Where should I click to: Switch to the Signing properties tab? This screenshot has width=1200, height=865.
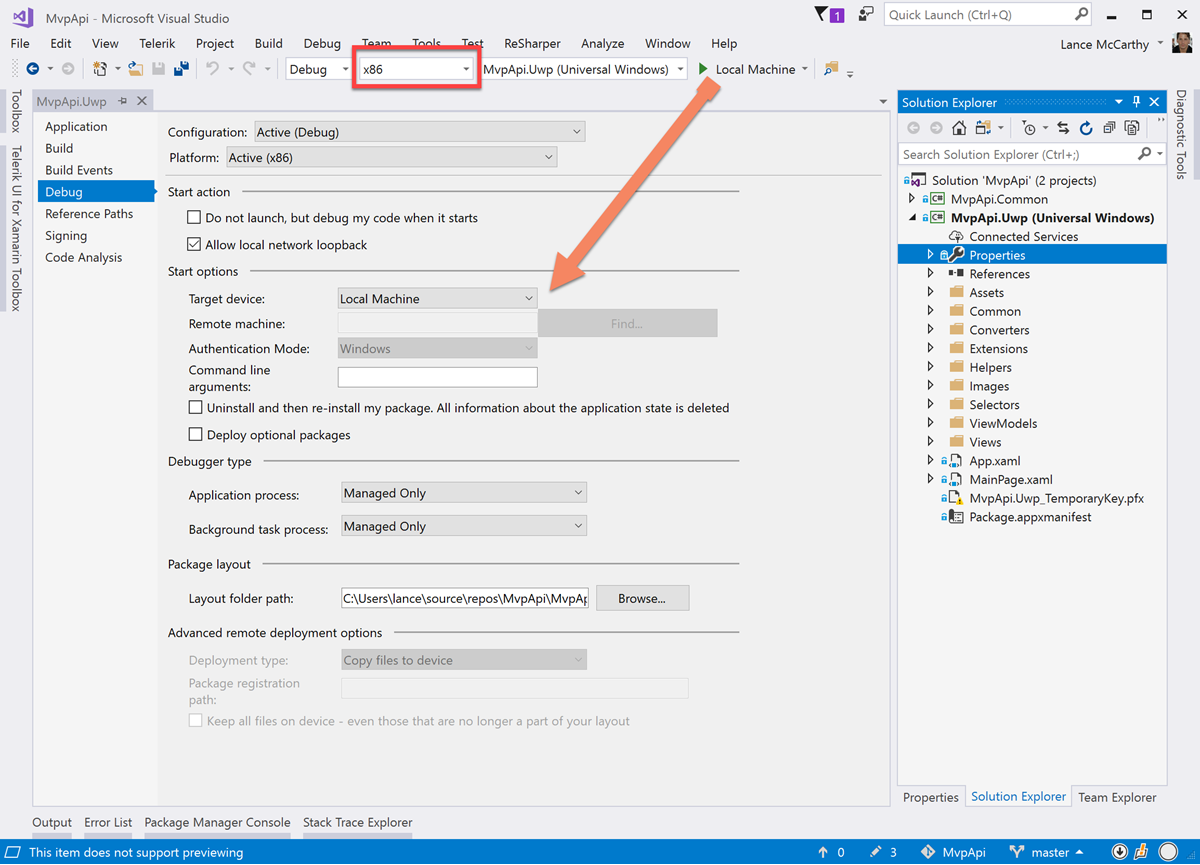(x=66, y=236)
